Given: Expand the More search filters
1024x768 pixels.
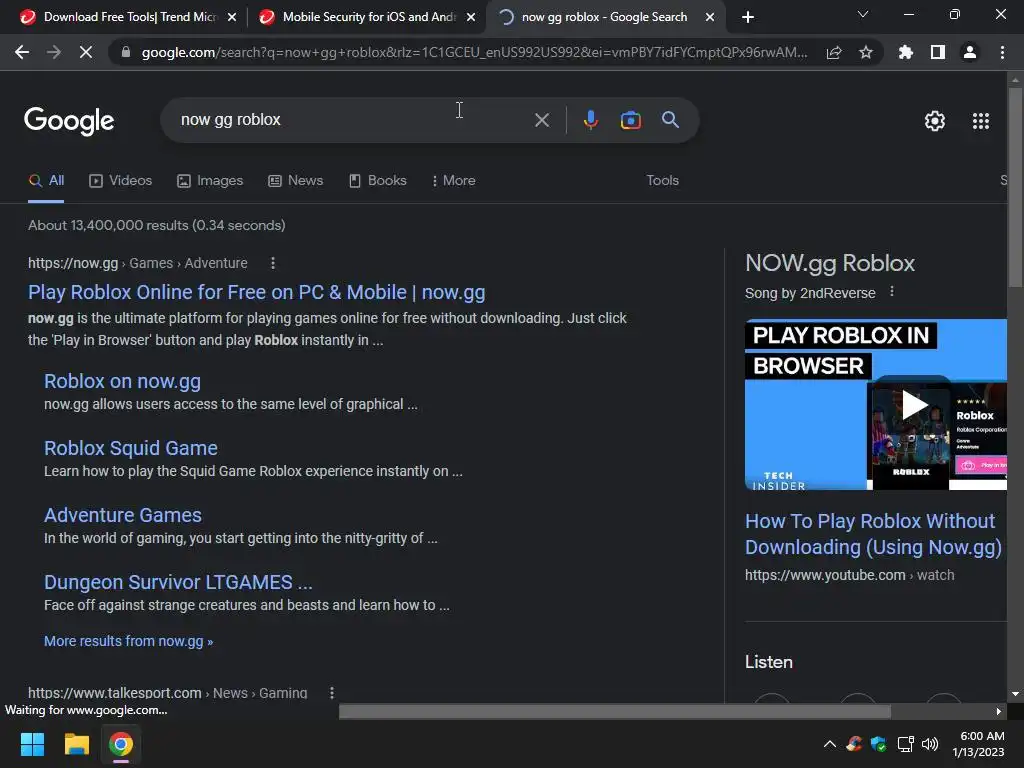Looking at the screenshot, I should [x=454, y=180].
